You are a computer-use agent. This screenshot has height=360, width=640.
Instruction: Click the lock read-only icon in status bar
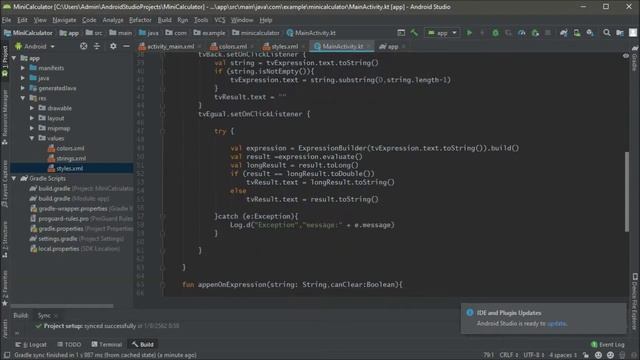click(x=586, y=355)
